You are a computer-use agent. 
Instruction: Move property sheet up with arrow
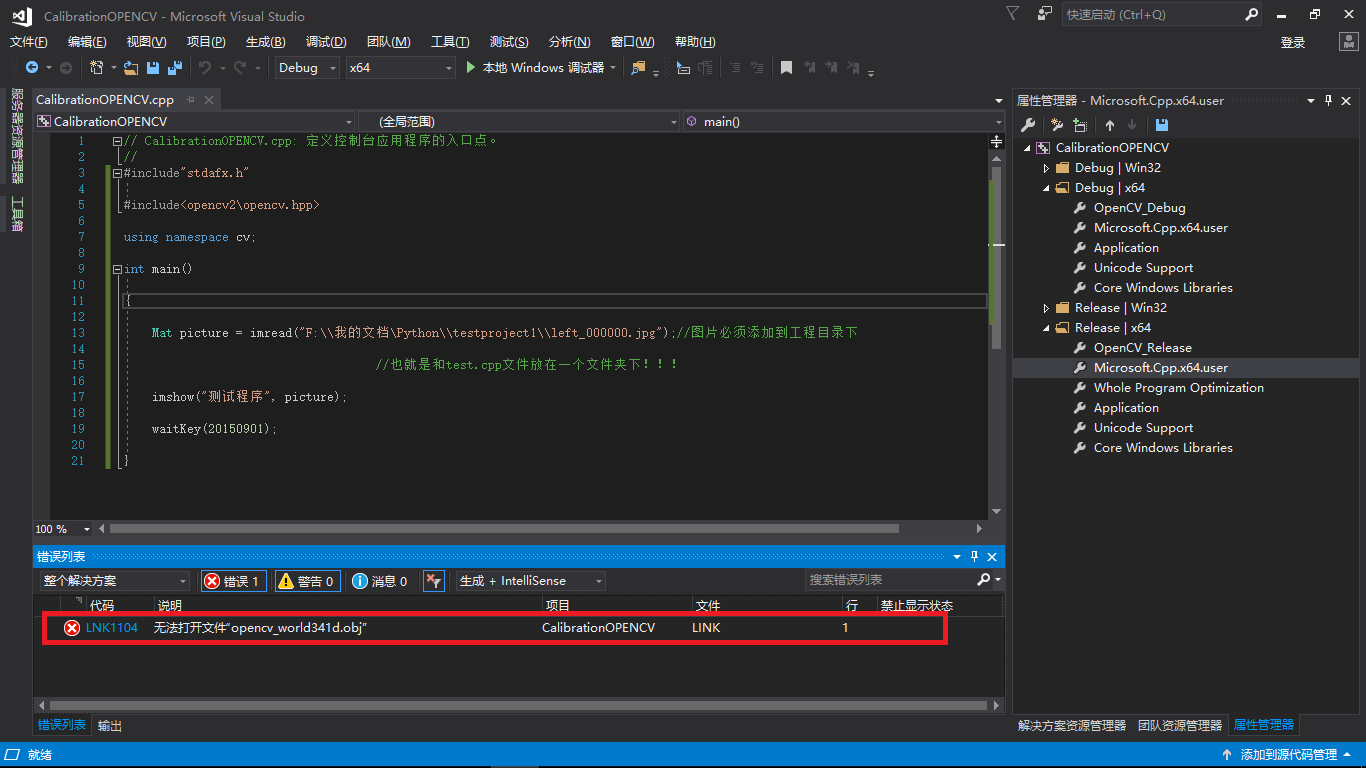point(1110,125)
